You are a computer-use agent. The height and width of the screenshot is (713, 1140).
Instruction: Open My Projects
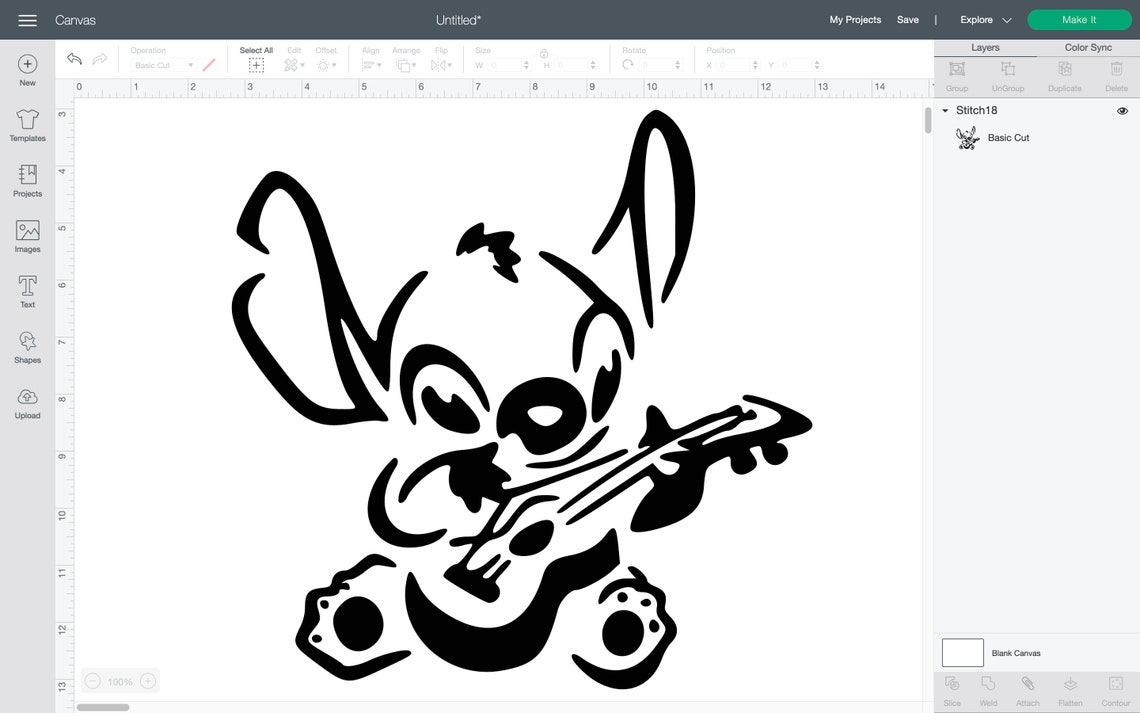pos(854,19)
